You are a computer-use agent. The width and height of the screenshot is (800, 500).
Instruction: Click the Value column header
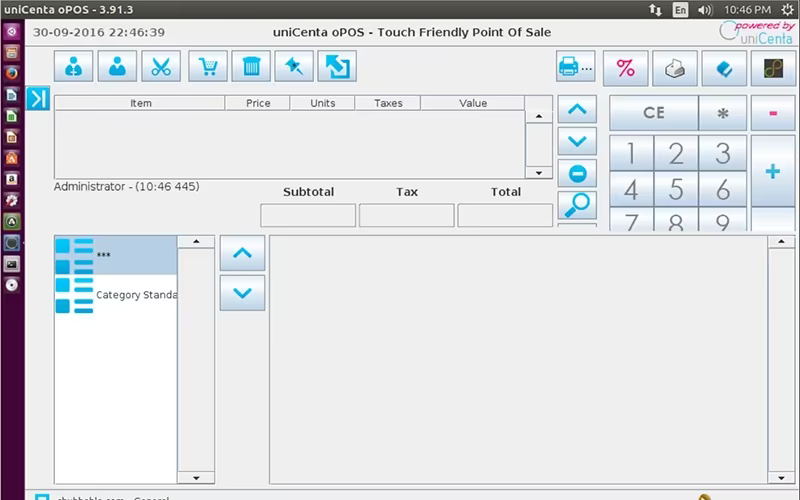click(x=472, y=103)
